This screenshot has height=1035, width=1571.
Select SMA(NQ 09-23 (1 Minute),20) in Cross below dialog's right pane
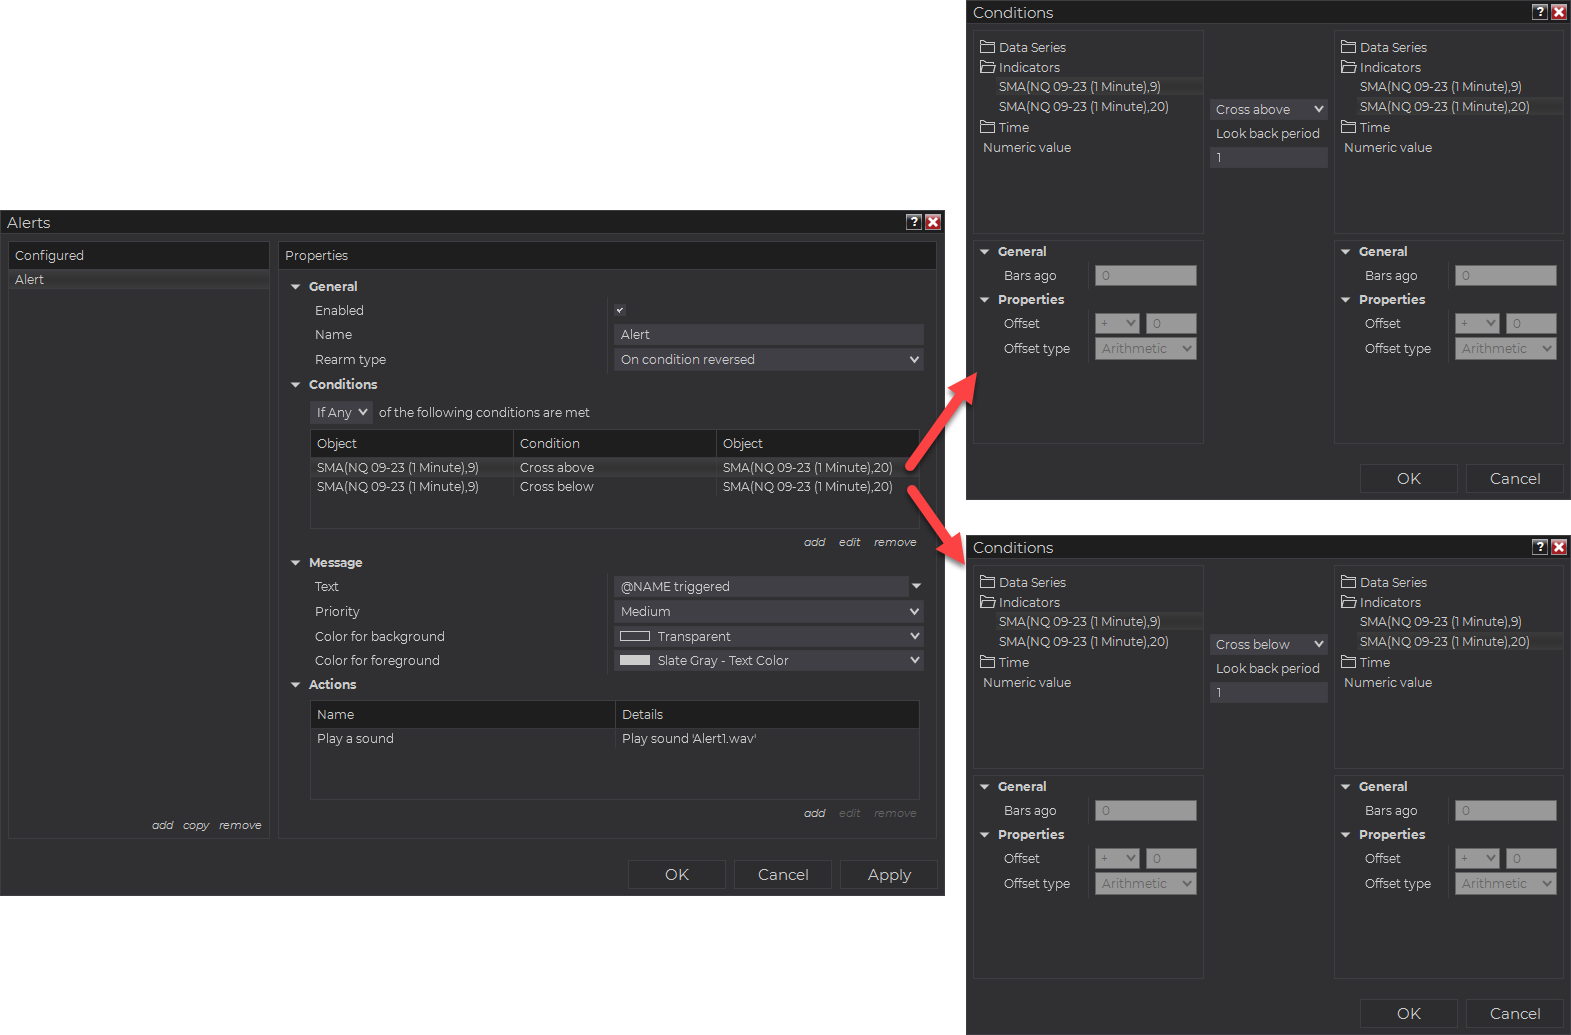click(x=1445, y=642)
